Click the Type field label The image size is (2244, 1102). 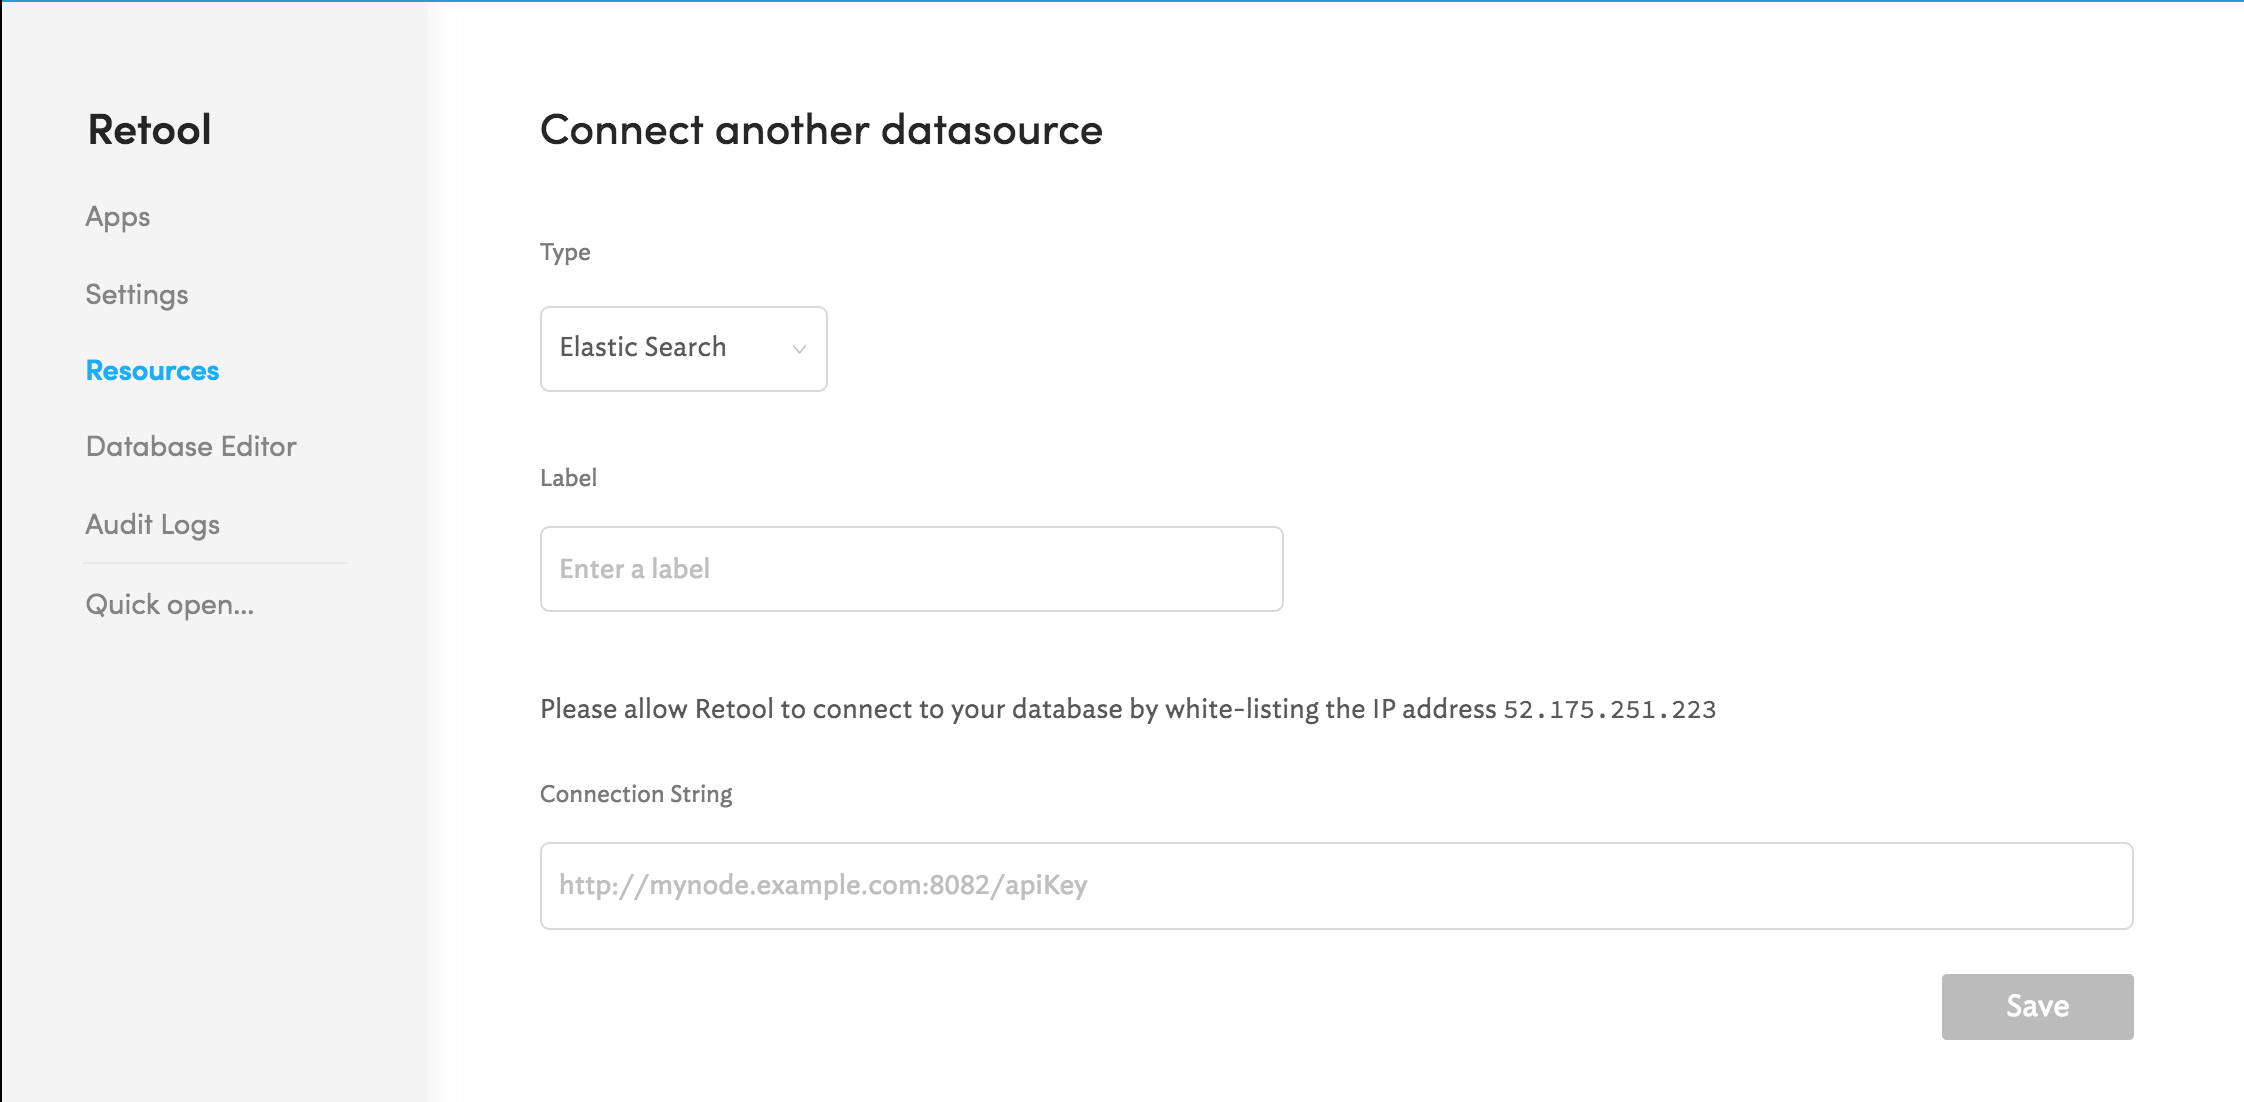coord(565,252)
